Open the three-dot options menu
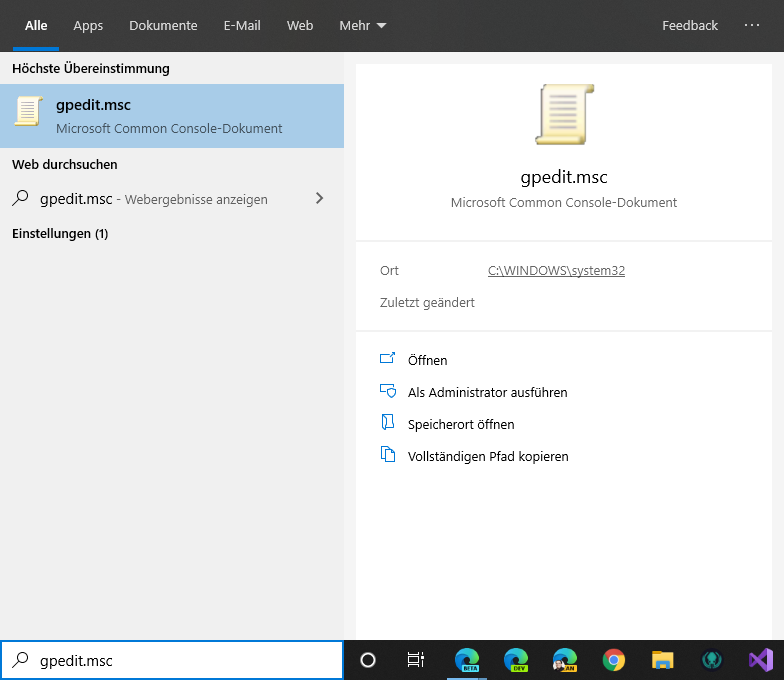 click(752, 26)
